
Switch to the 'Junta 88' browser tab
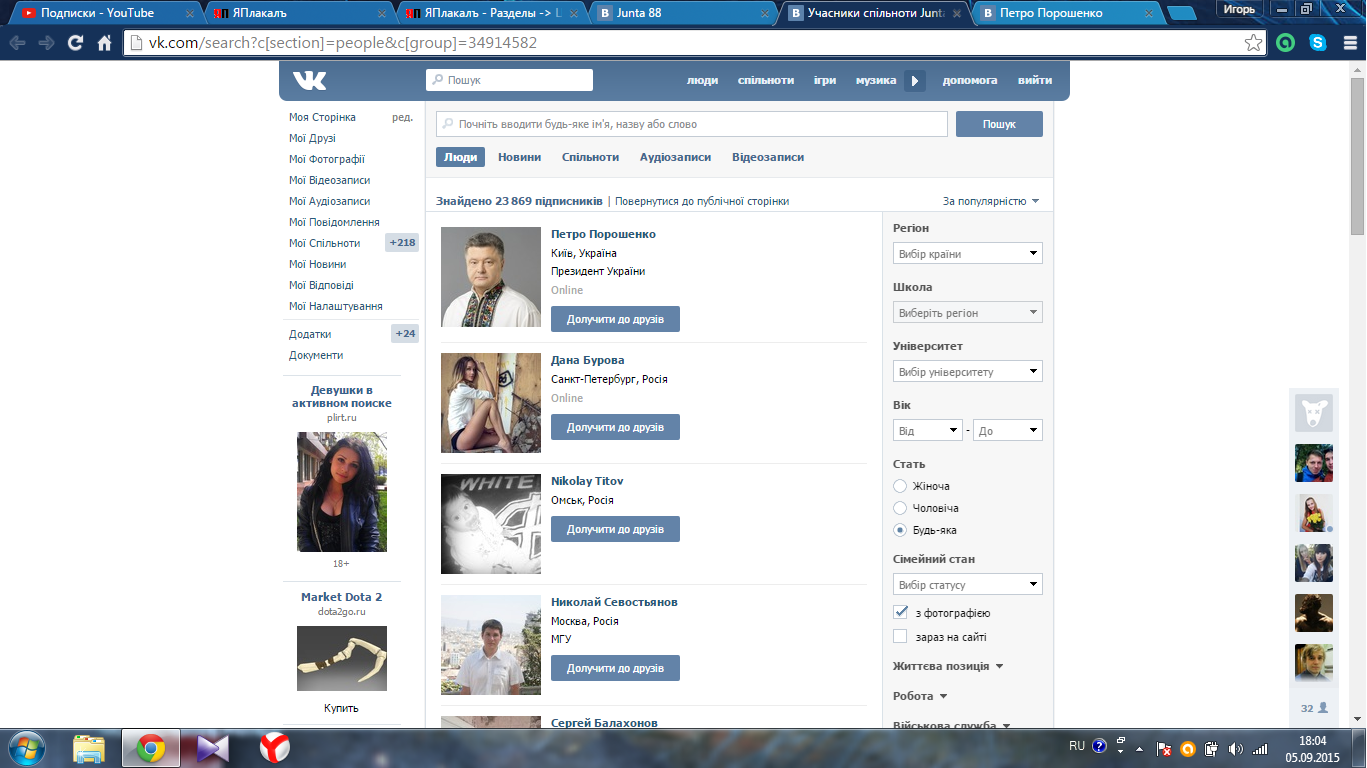(x=683, y=13)
